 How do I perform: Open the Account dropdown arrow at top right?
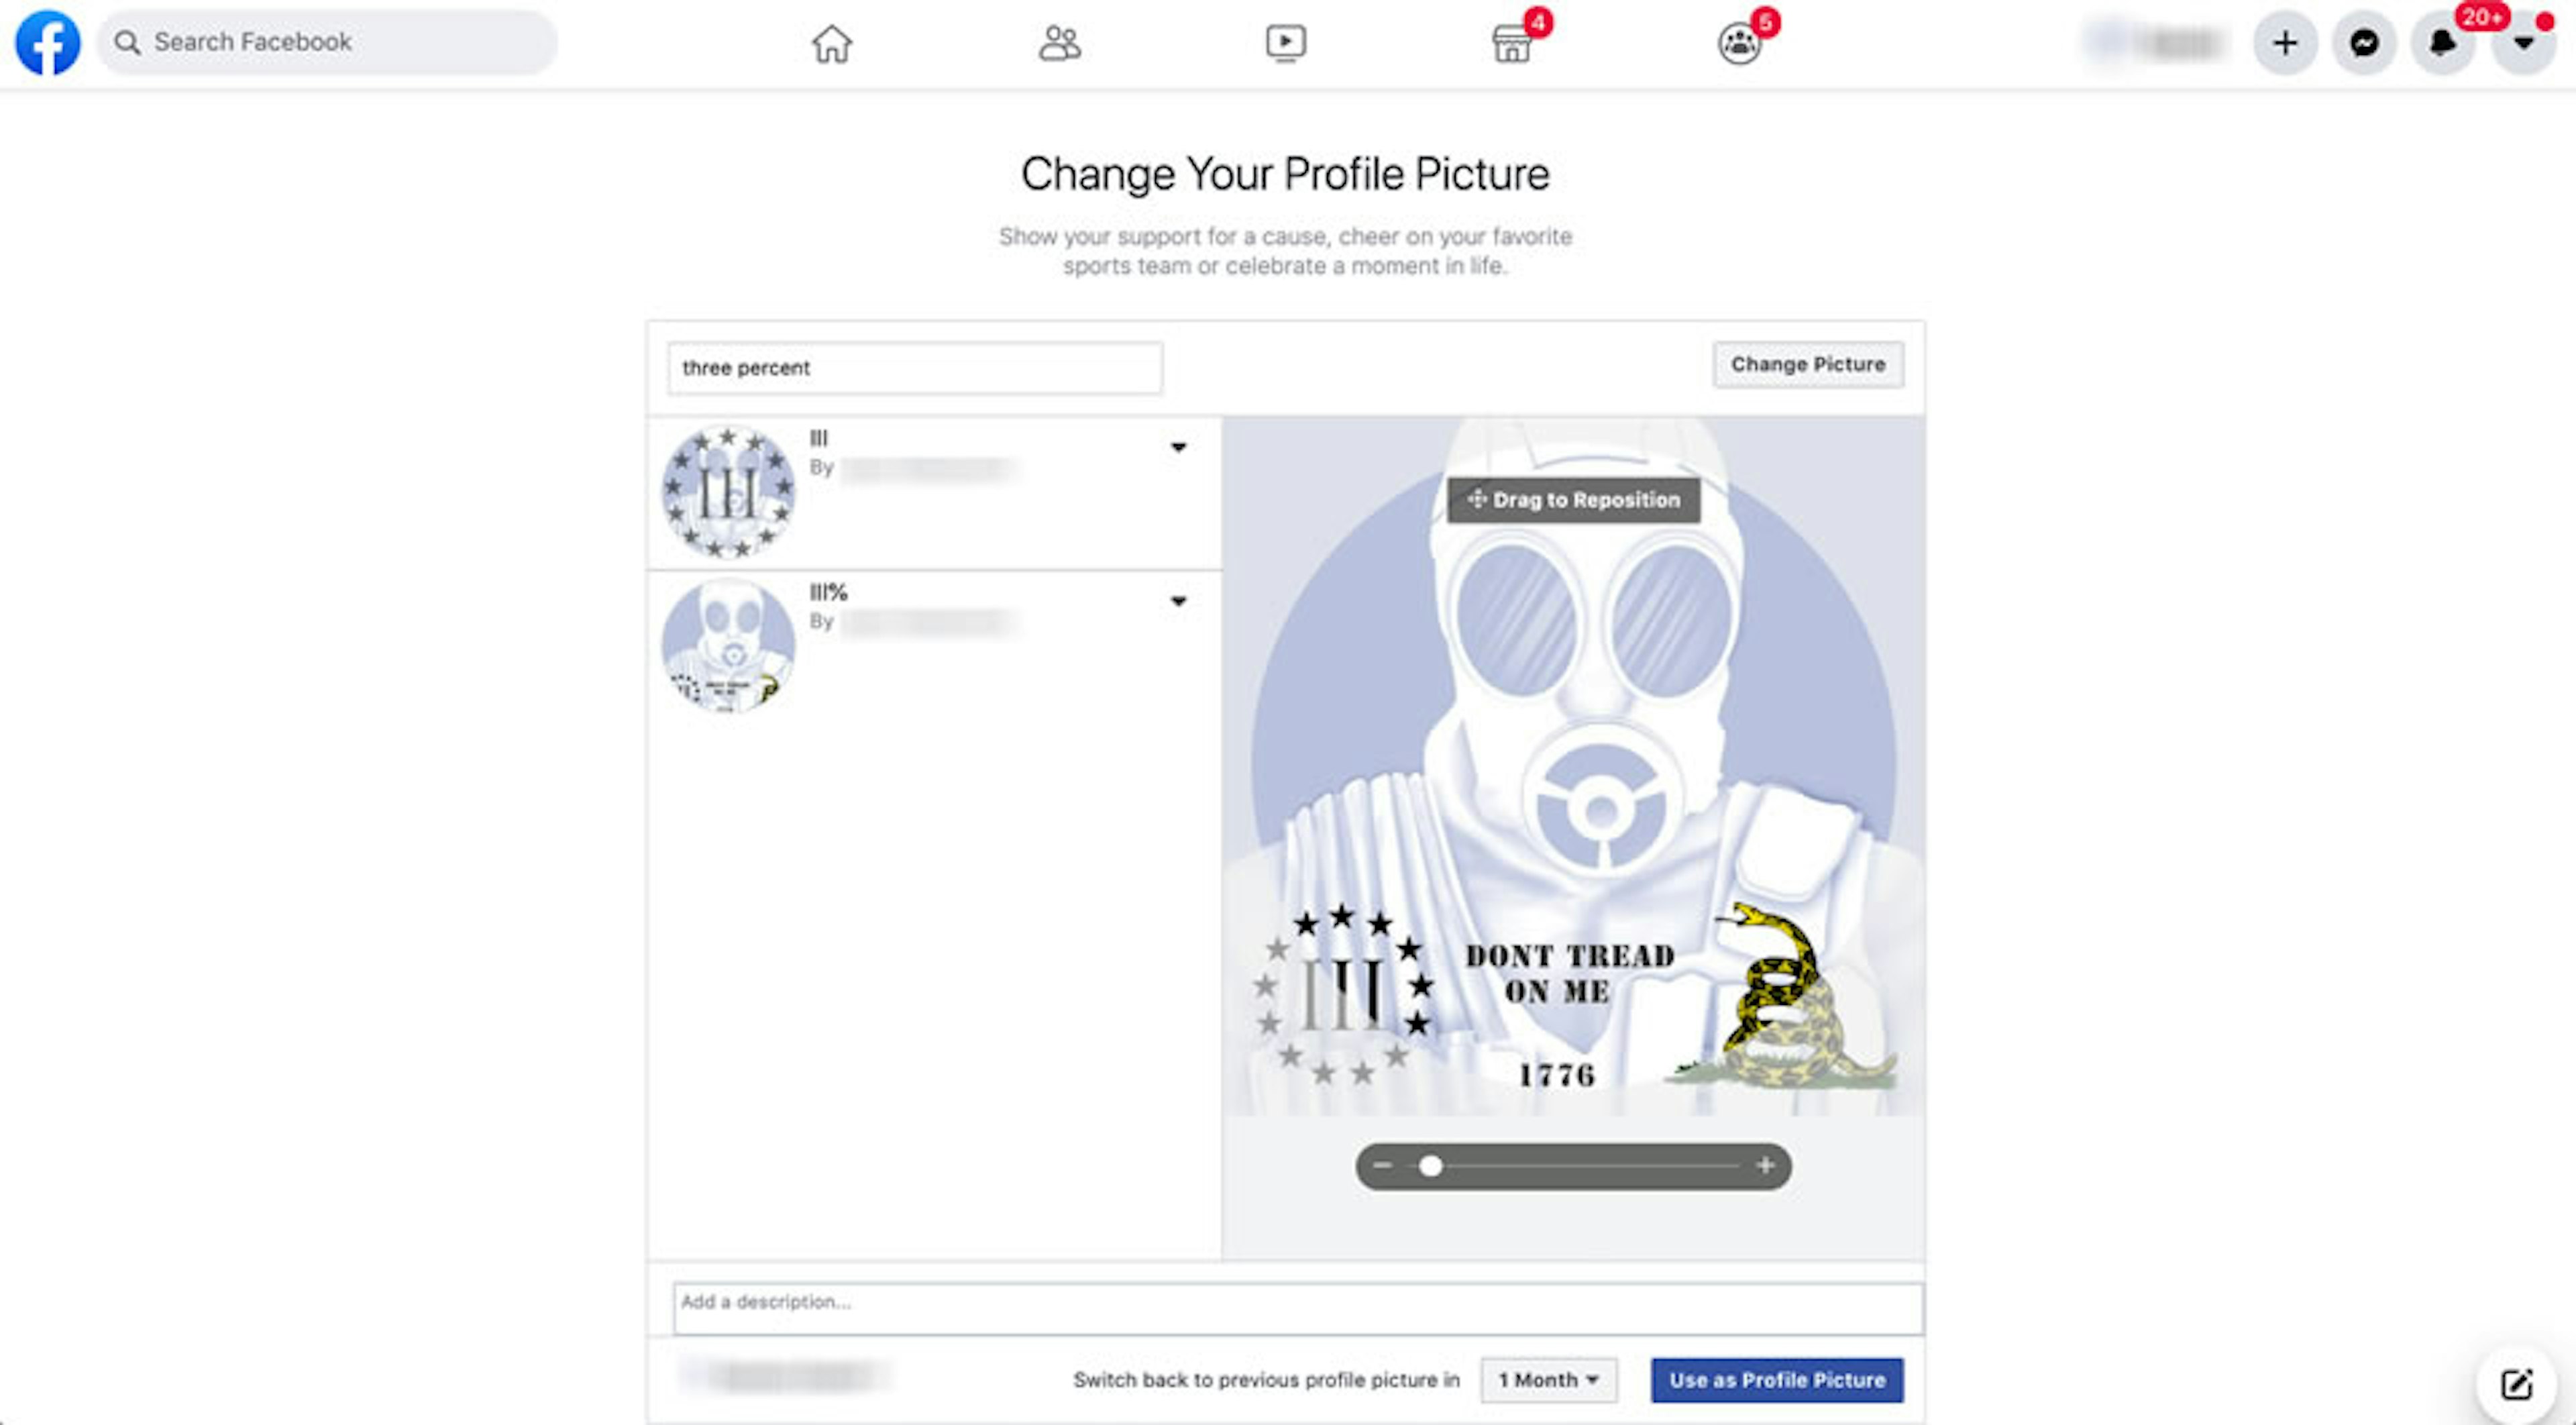click(2523, 43)
